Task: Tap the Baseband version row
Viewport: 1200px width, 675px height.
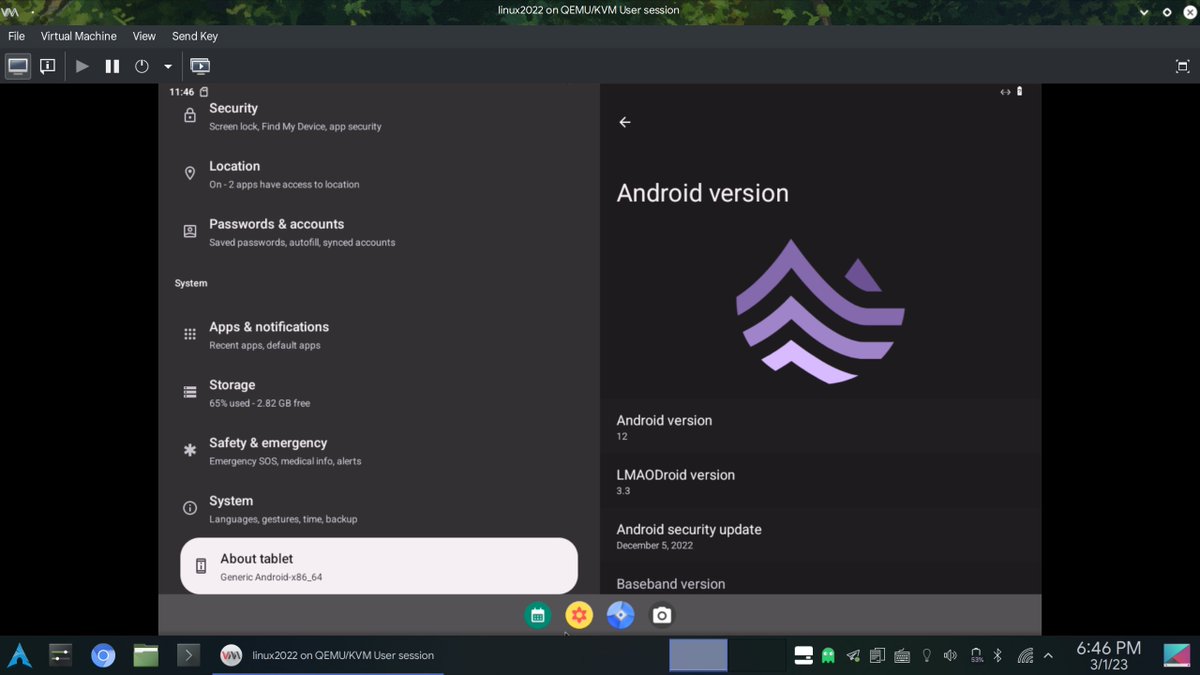Action: tap(820, 581)
